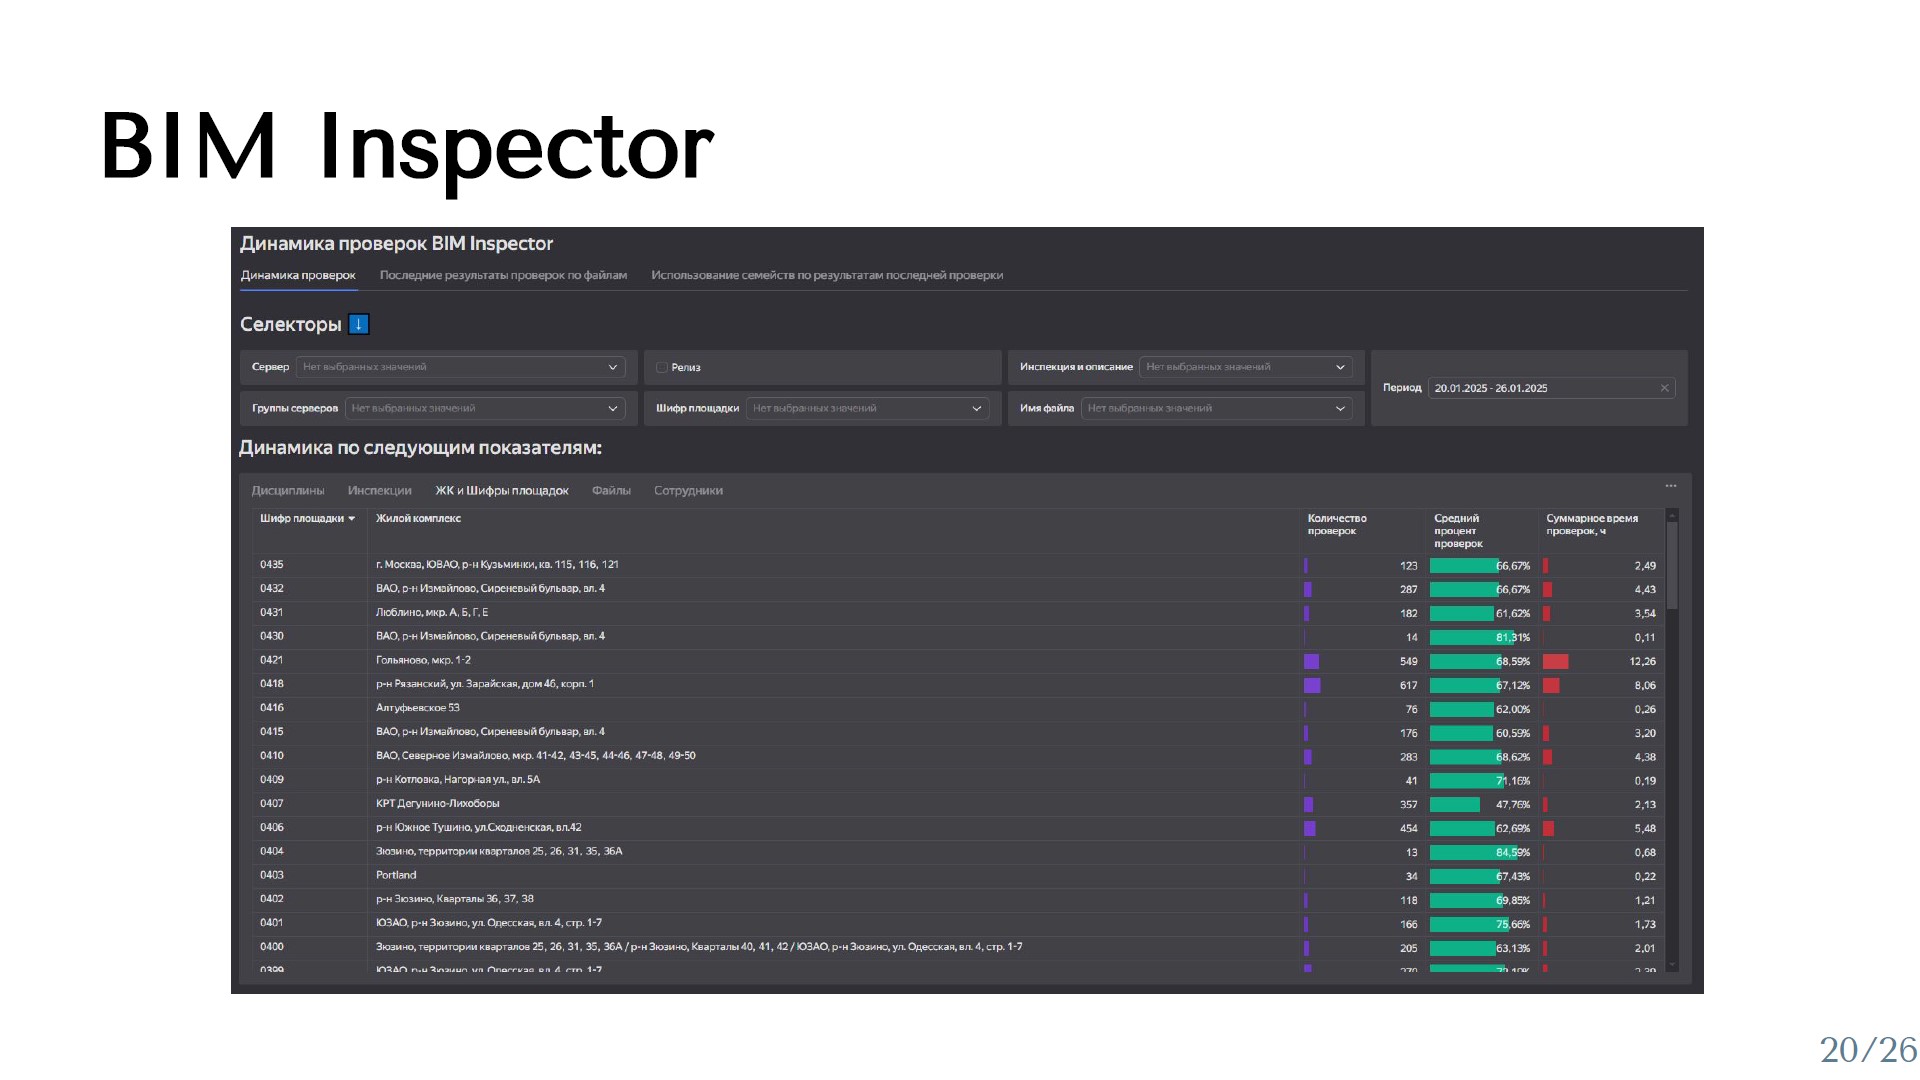Click total time value 8,06
This screenshot has width=1920, height=1080.
tap(1645, 686)
